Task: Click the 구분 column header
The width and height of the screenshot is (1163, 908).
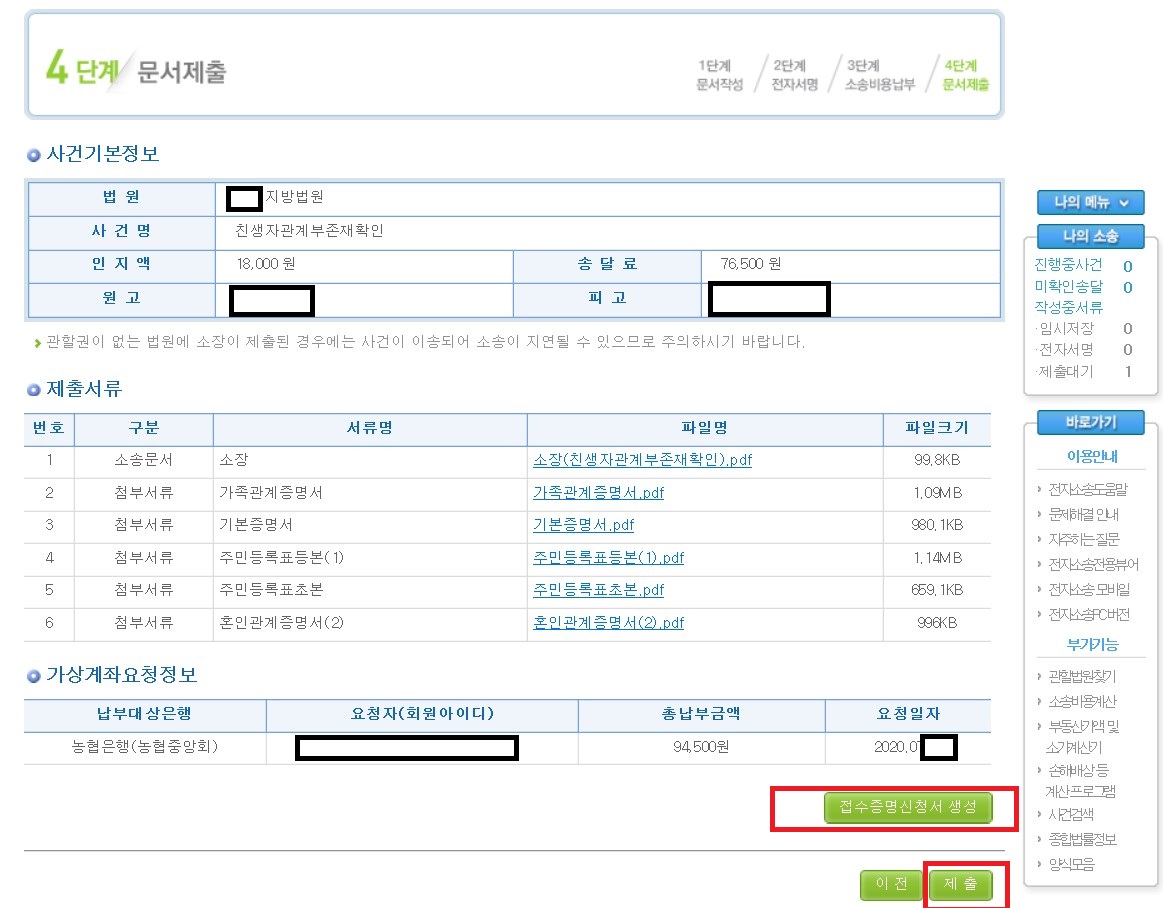Action: (144, 428)
